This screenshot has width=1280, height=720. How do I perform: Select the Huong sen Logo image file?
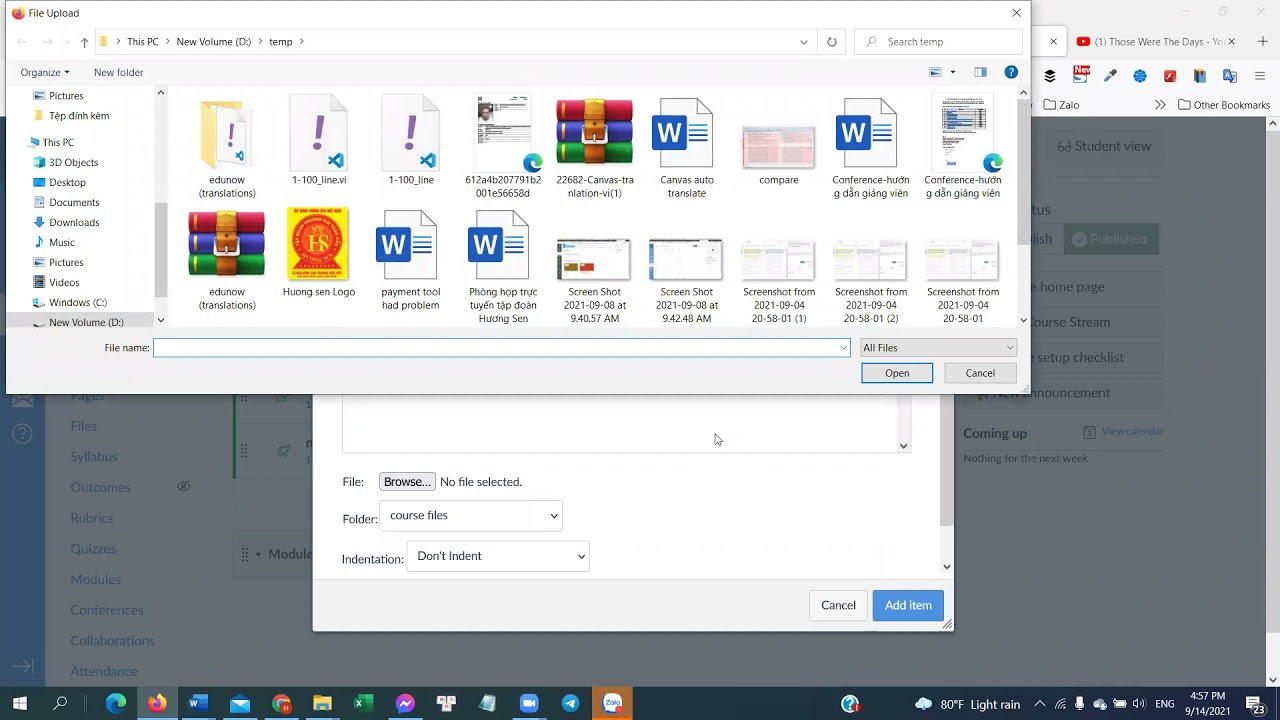(x=318, y=253)
